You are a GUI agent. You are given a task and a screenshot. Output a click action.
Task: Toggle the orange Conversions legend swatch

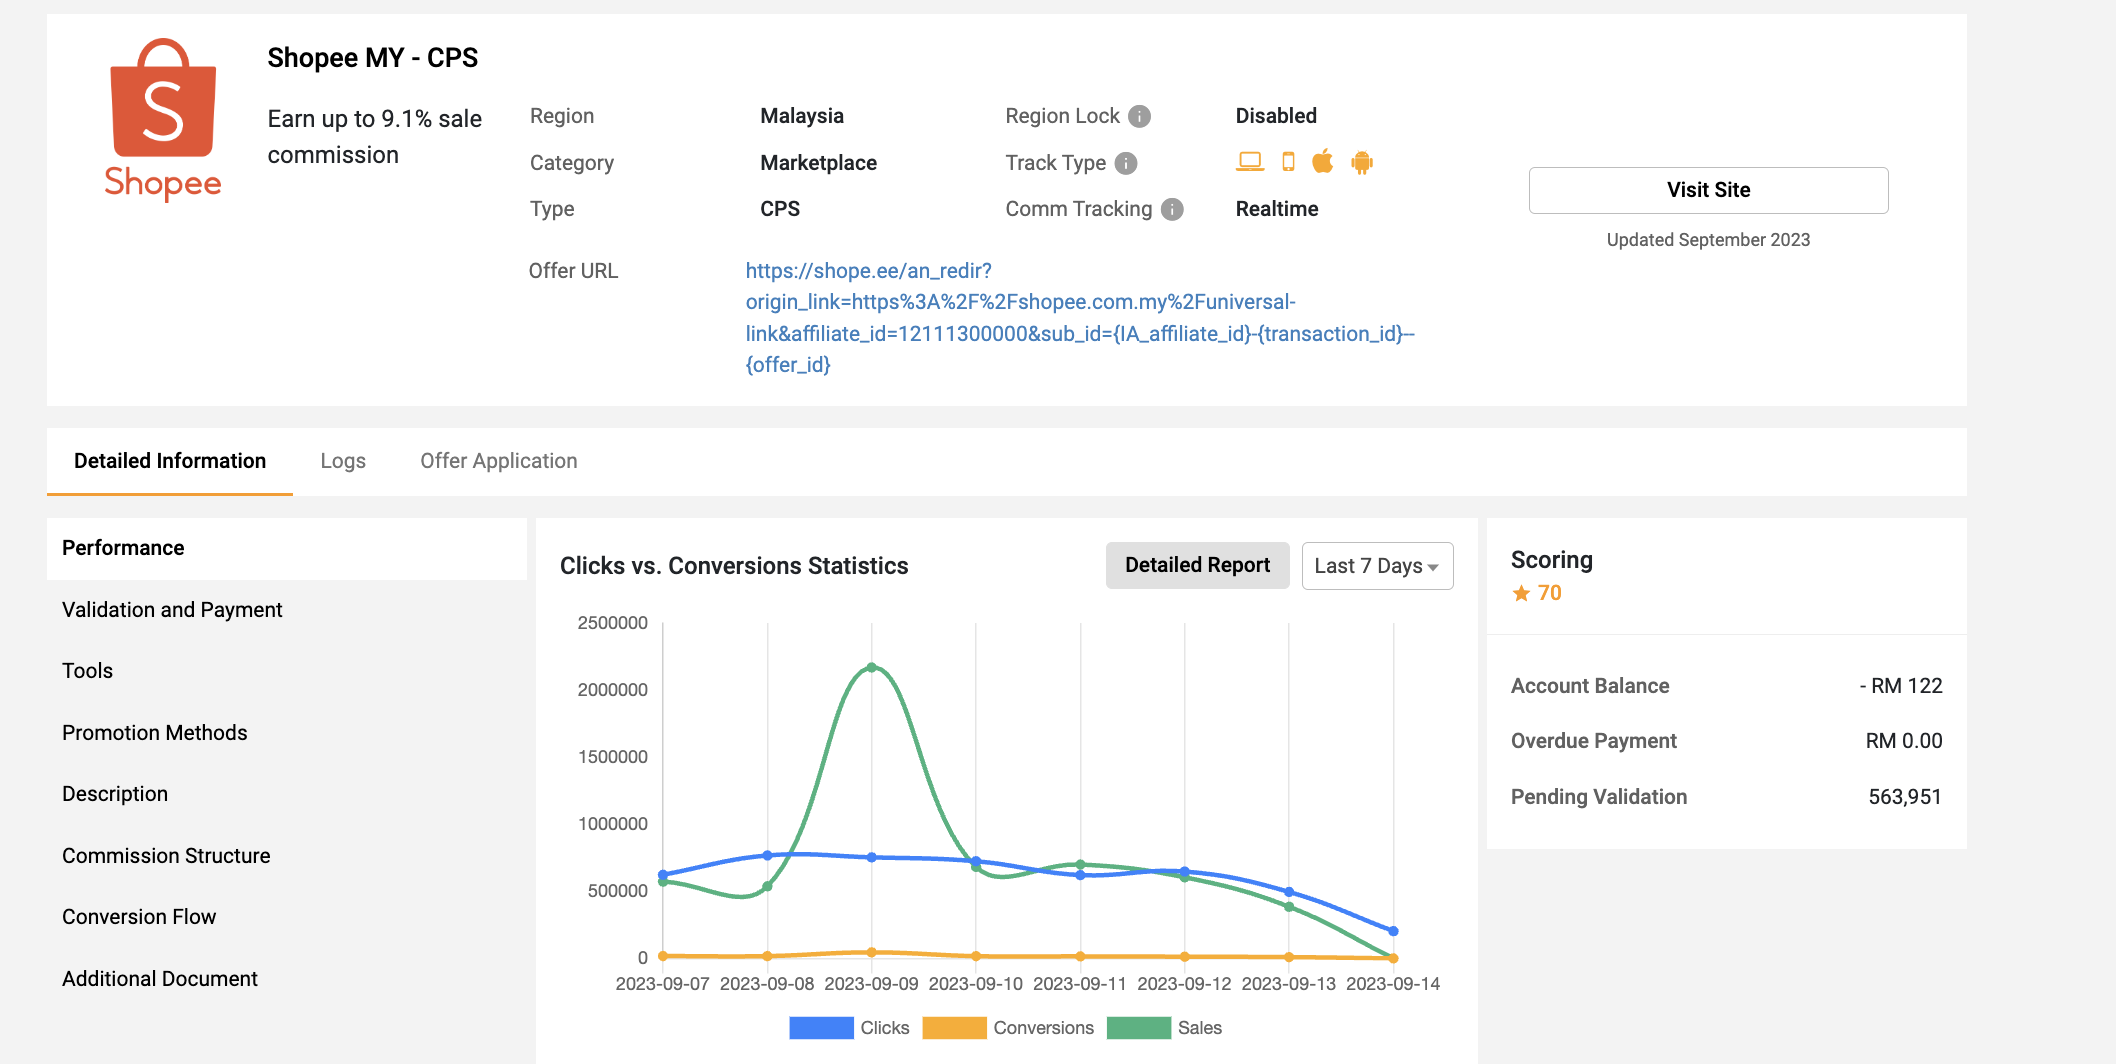[x=954, y=1028]
